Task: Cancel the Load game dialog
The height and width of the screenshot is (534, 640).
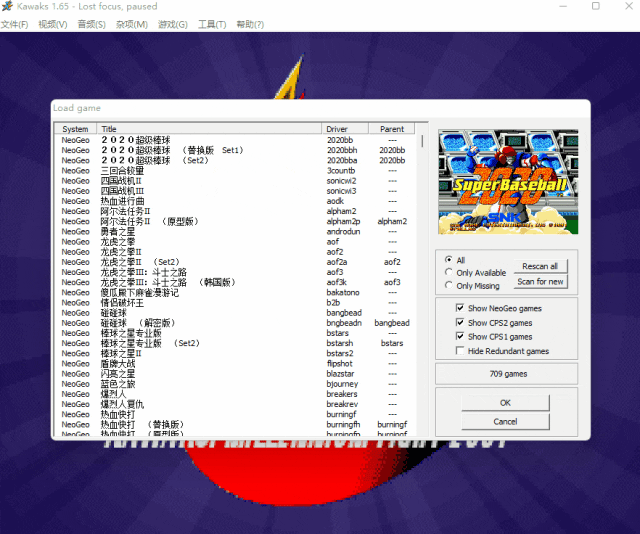Action: click(x=505, y=421)
